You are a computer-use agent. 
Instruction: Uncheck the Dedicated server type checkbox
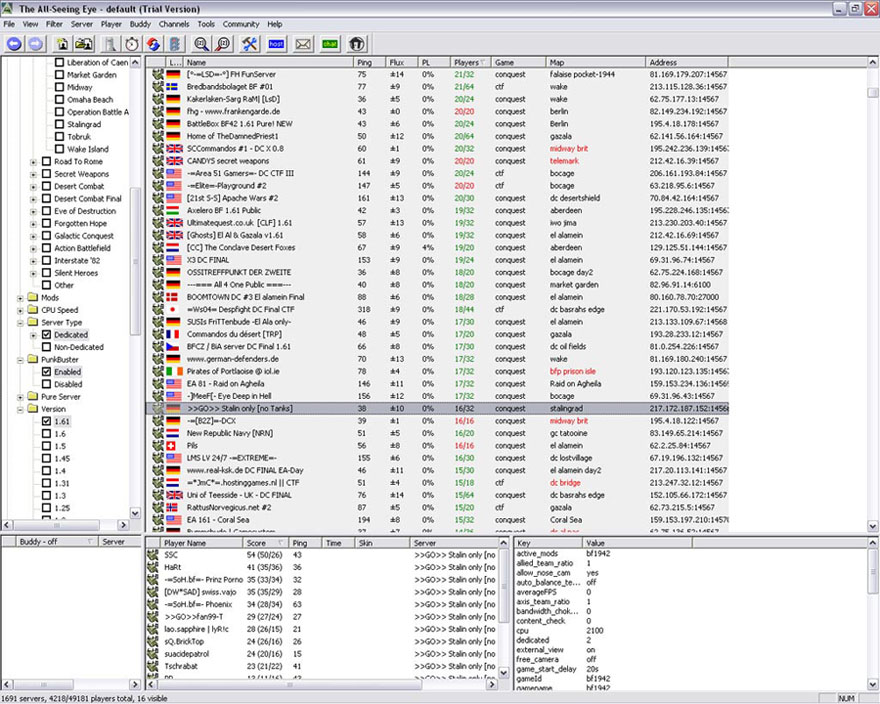46,335
